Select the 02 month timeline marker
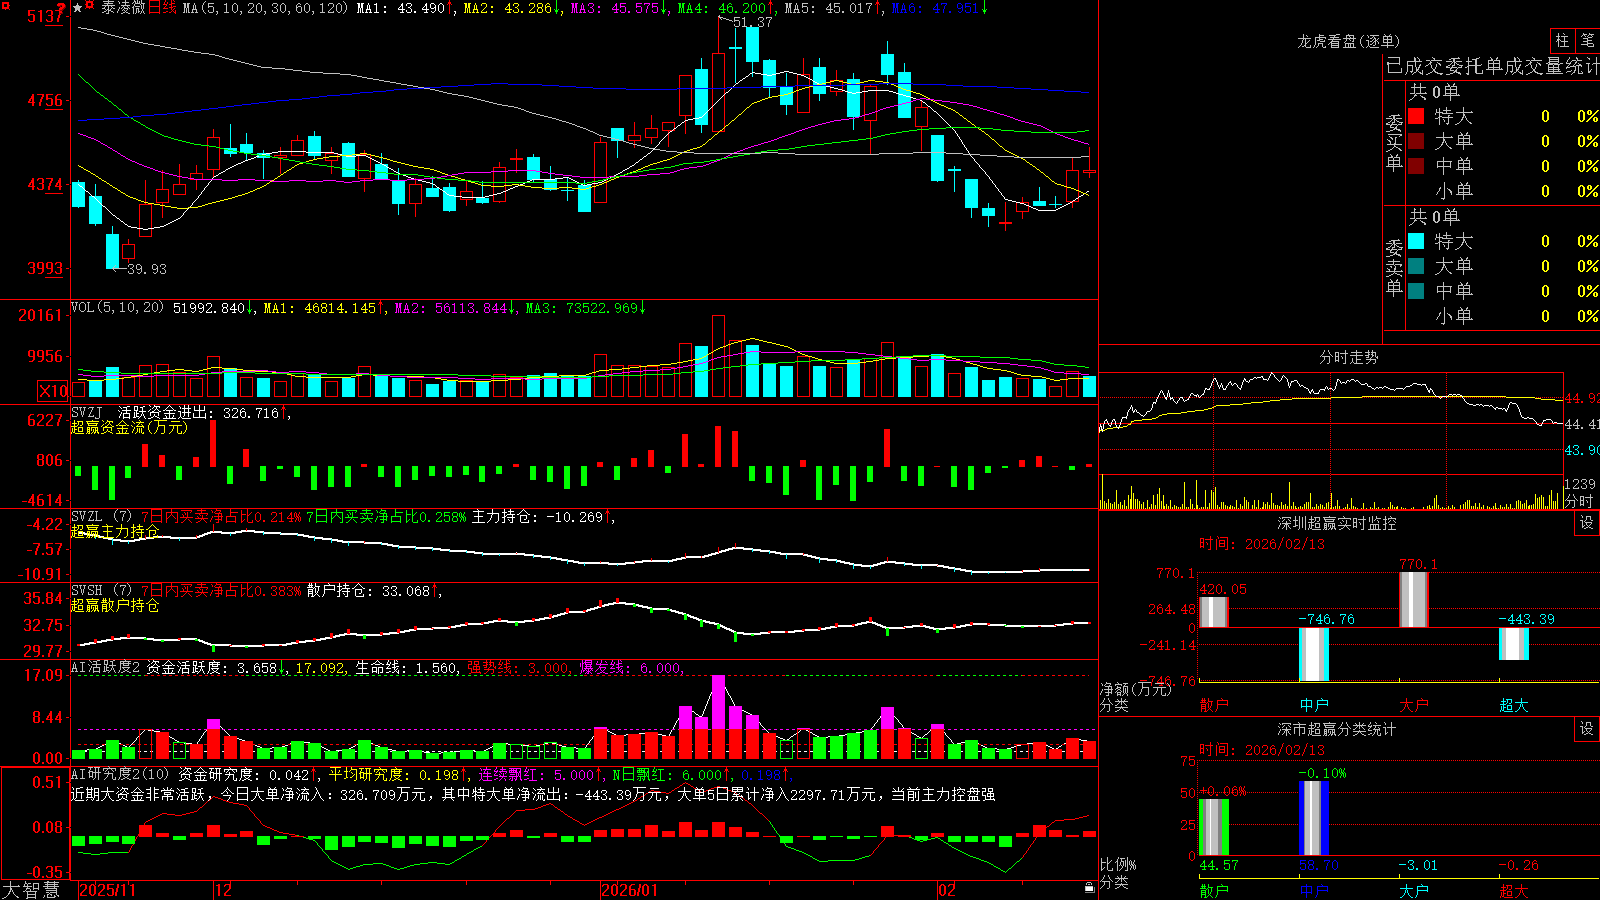The height and width of the screenshot is (900, 1600). point(947,890)
